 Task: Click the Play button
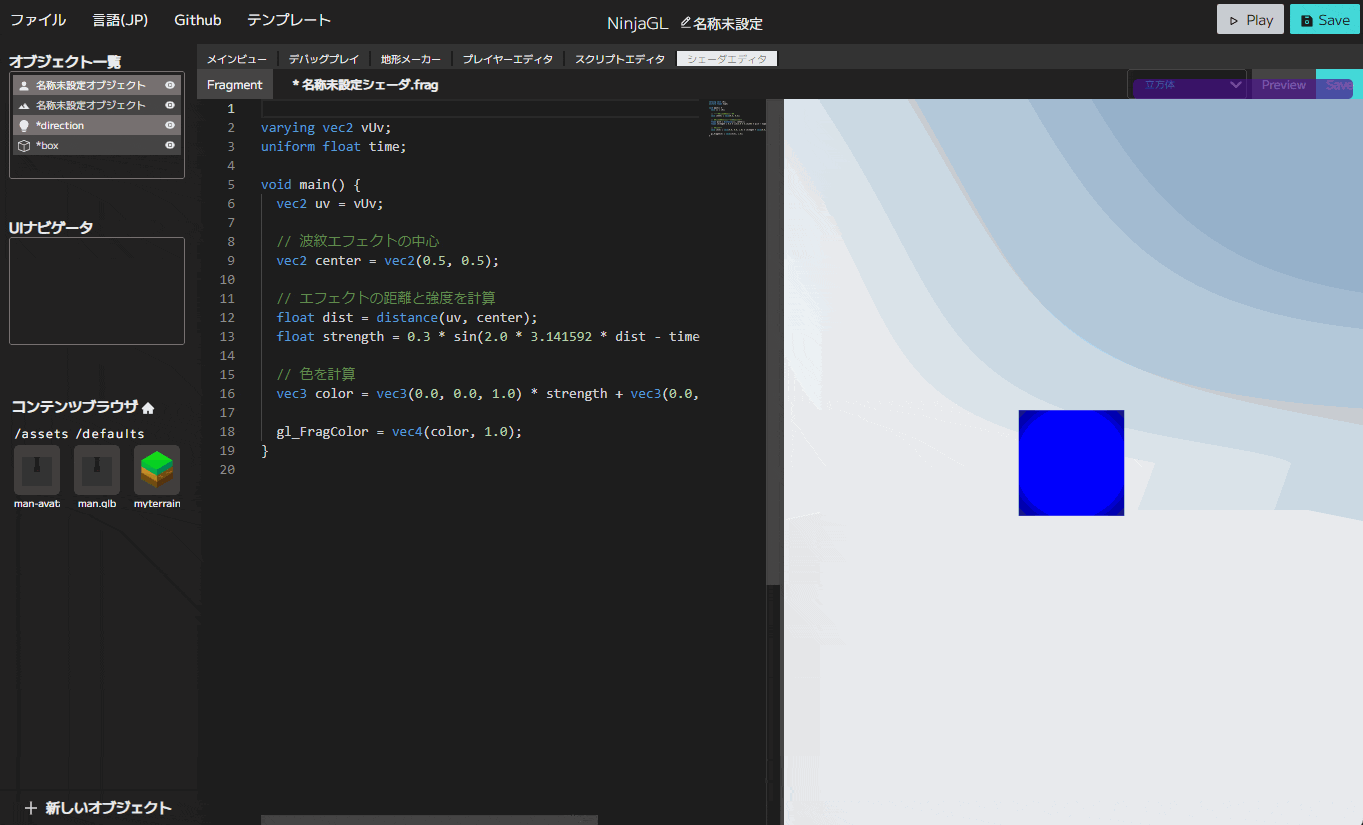[x=1249, y=18]
